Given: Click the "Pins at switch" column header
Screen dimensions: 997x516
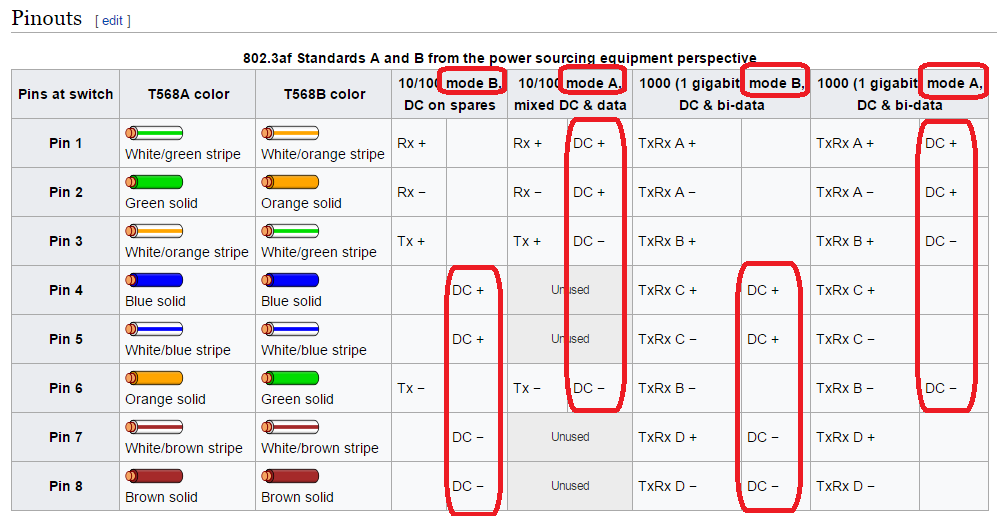Looking at the screenshot, I should 66,94.
